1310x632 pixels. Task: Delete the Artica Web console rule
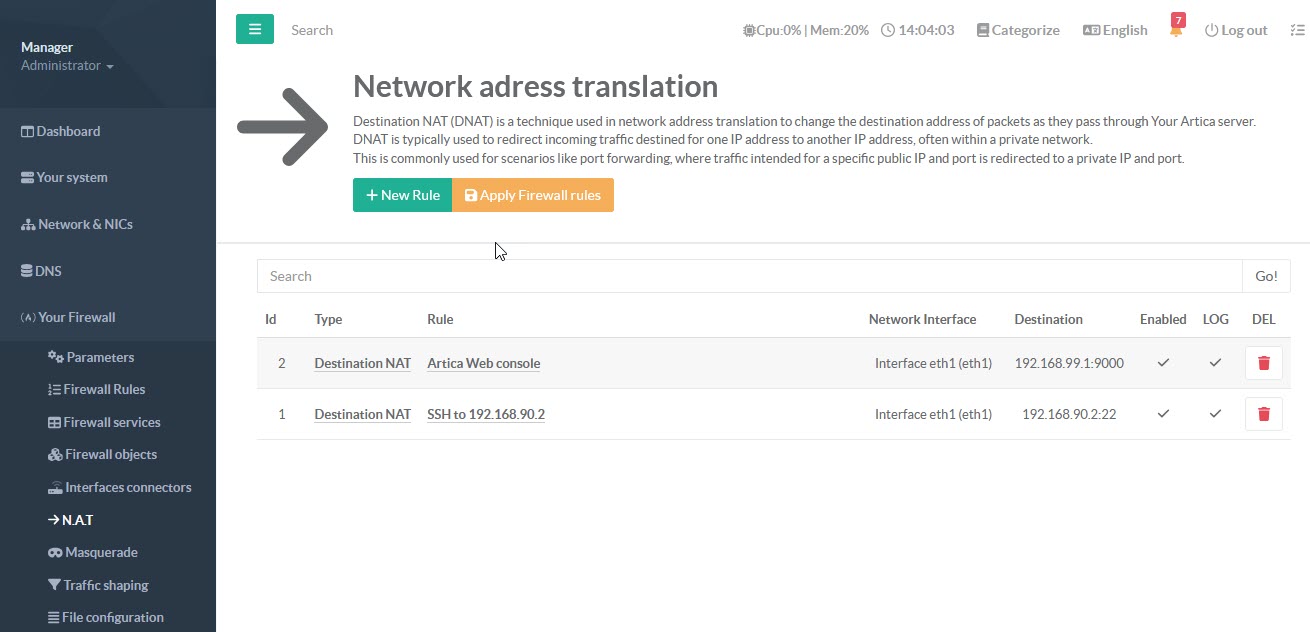pyautogui.click(x=1263, y=363)
